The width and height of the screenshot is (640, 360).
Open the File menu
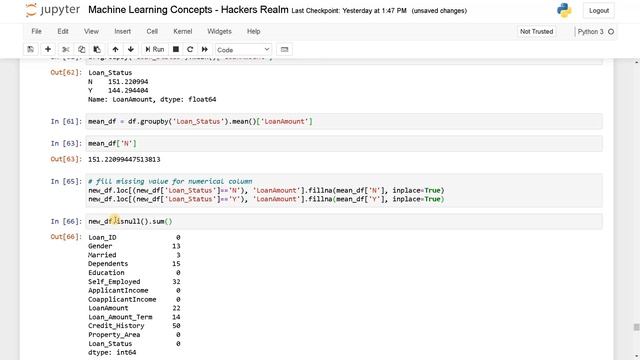tap(36, 31)
